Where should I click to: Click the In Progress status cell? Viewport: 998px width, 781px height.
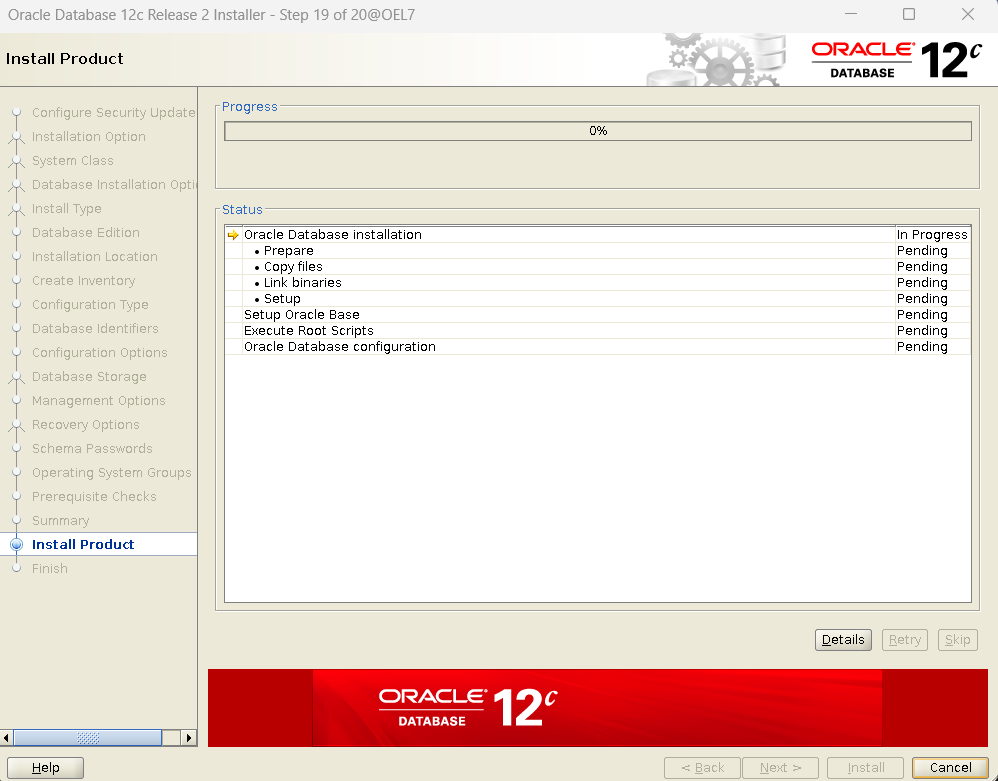coord(932,234)
